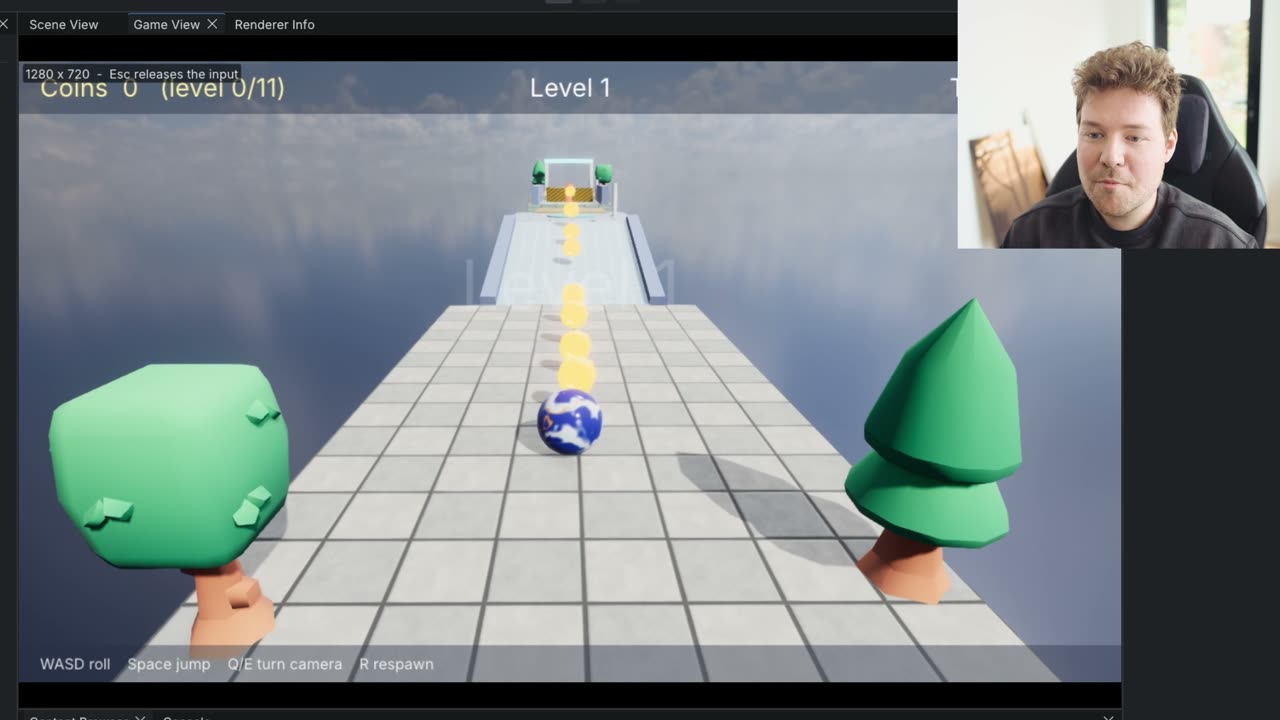Click the cone-shaped pine tree

point(935,450)
